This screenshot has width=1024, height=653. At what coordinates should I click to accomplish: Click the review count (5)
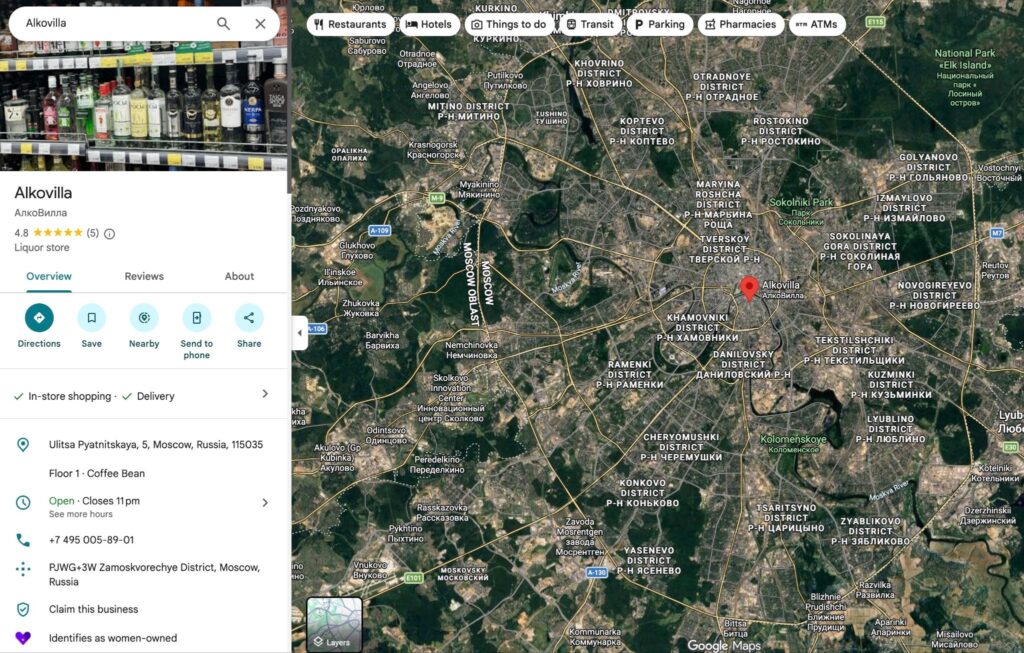93,233
